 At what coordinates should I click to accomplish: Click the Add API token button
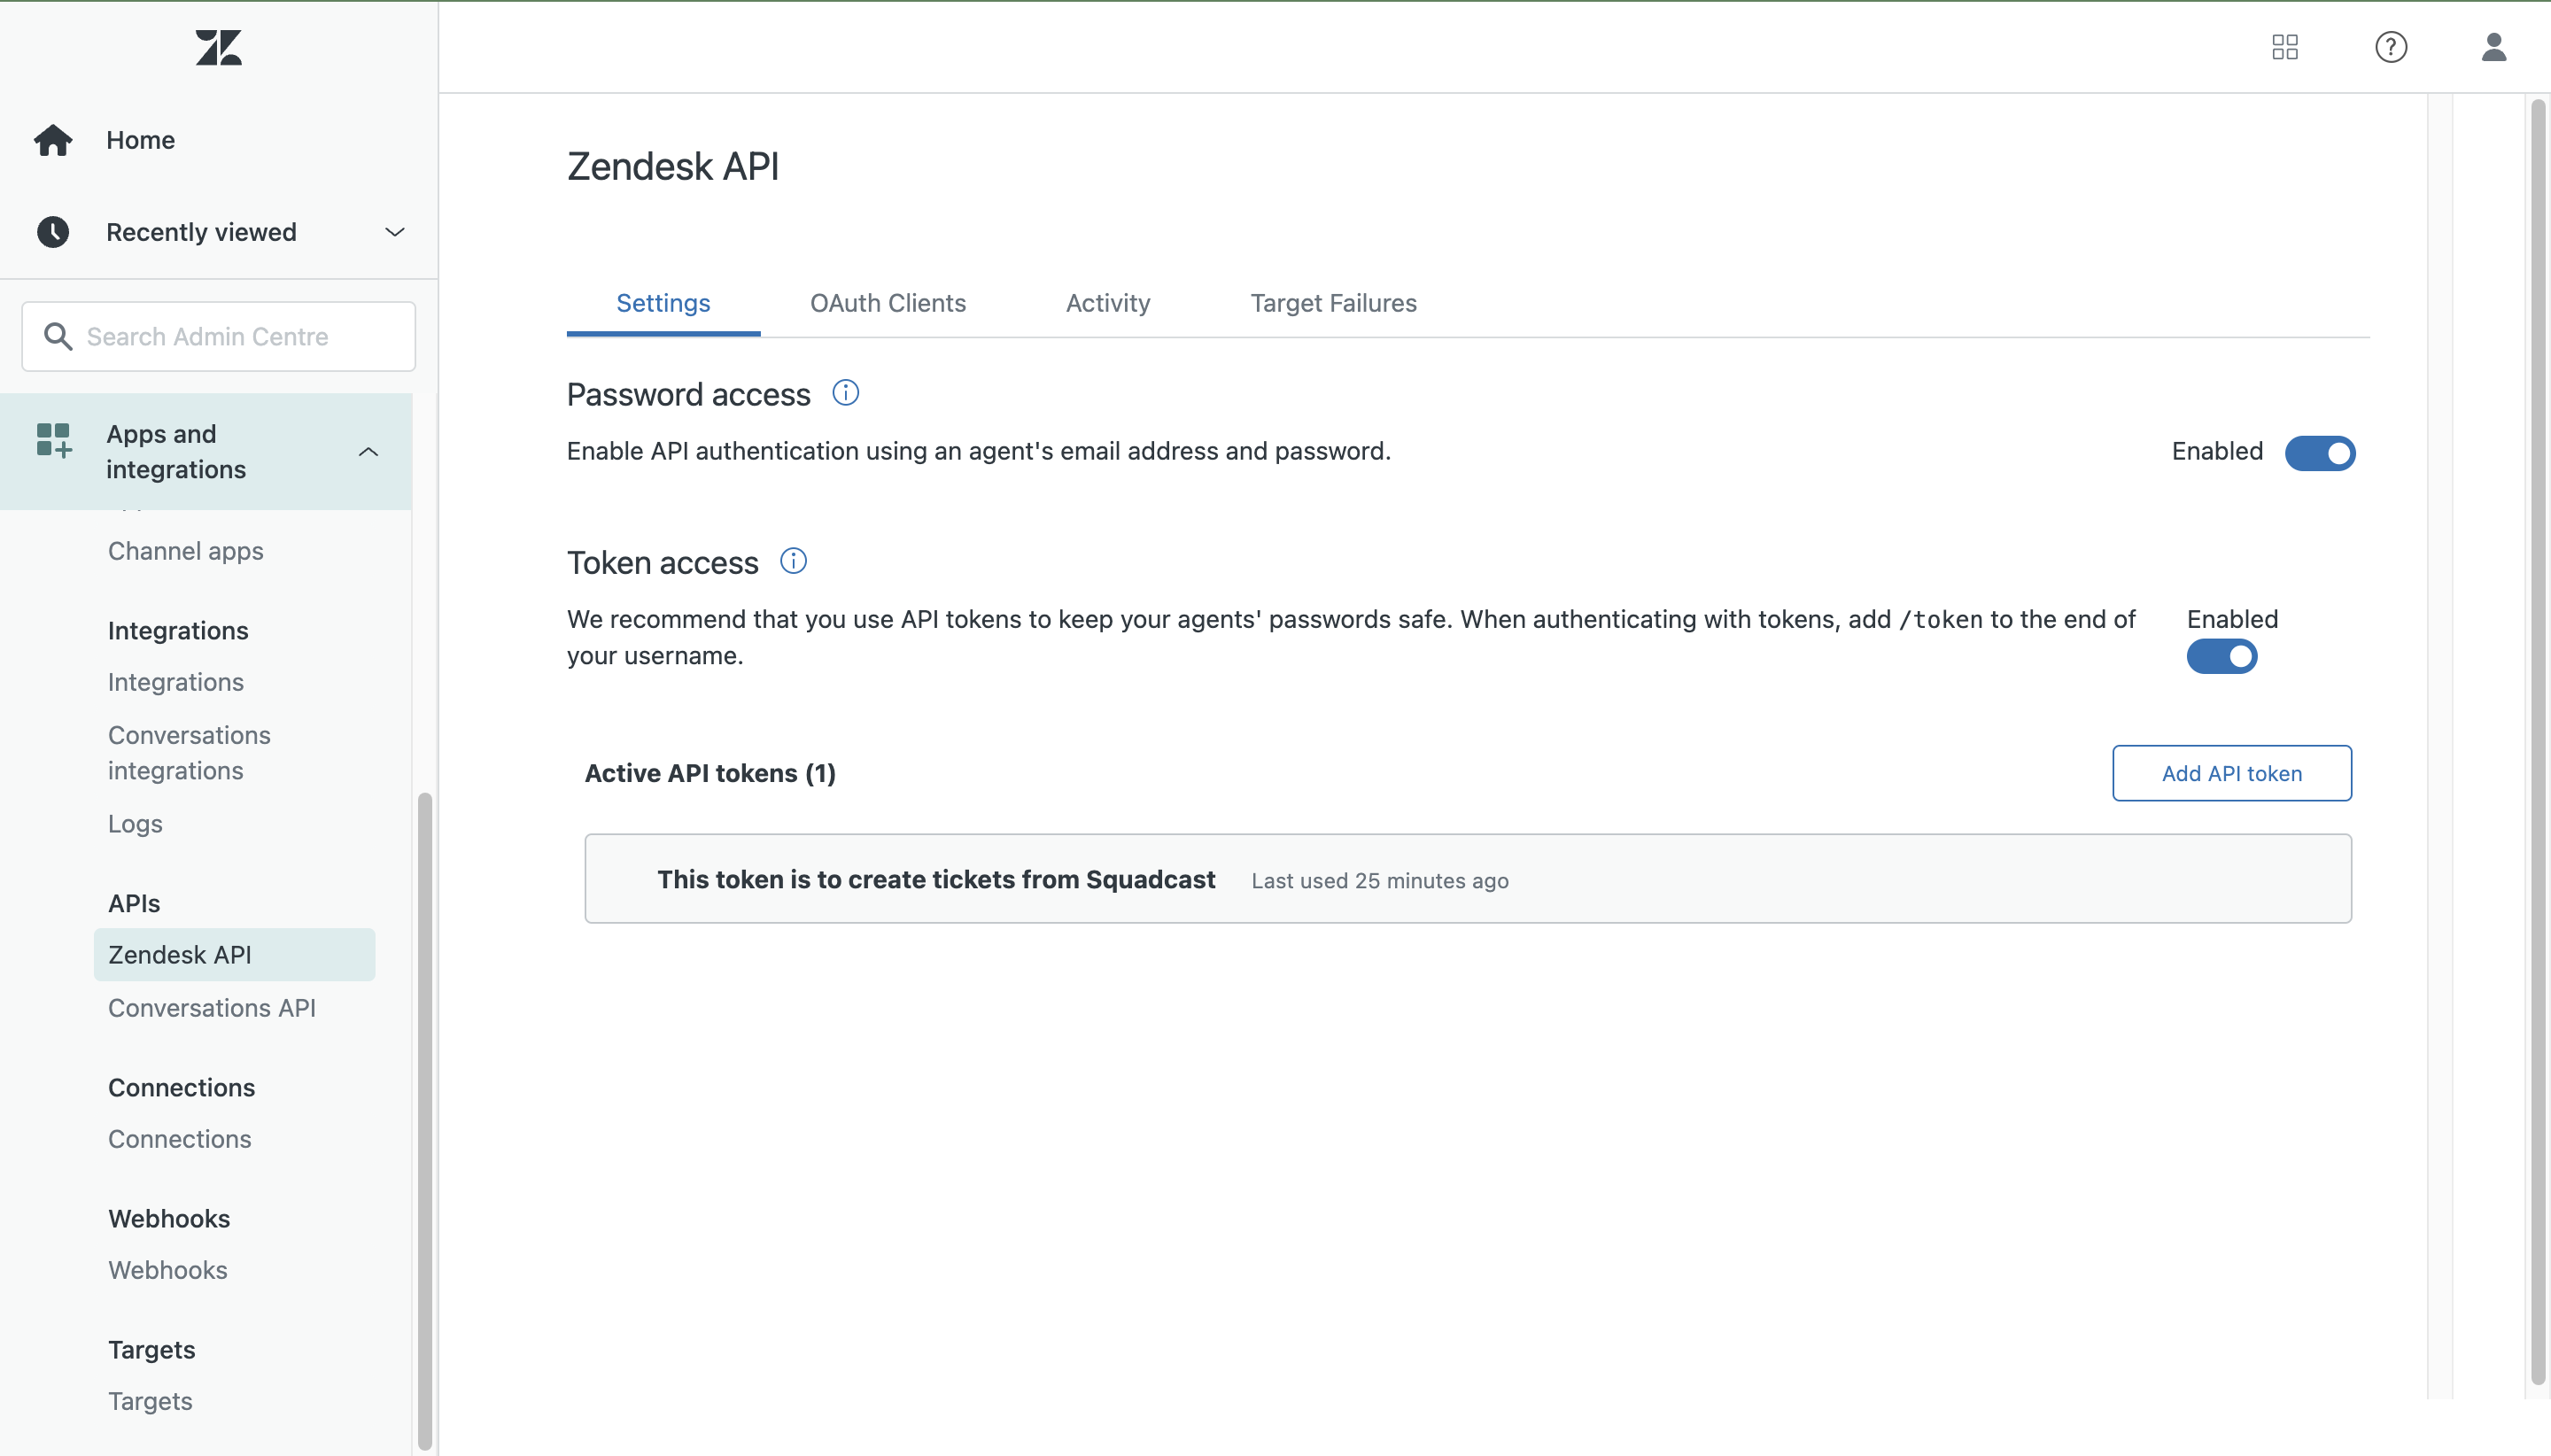(x=2232, y=773)
